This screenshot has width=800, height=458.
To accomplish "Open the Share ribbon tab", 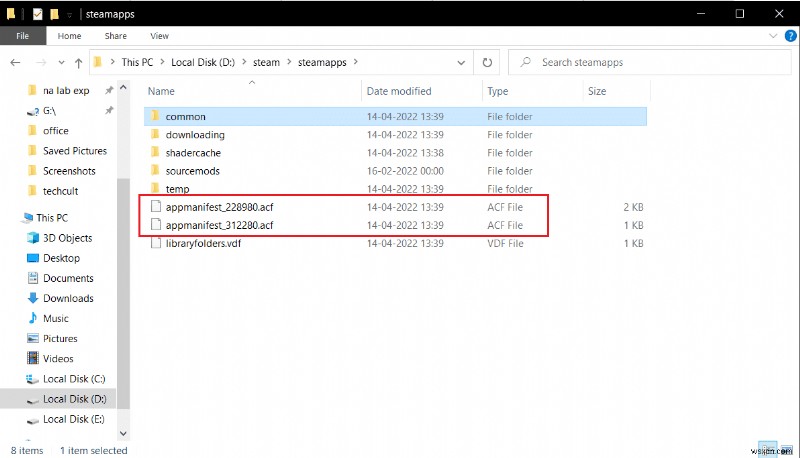I will tap(116, 36).
